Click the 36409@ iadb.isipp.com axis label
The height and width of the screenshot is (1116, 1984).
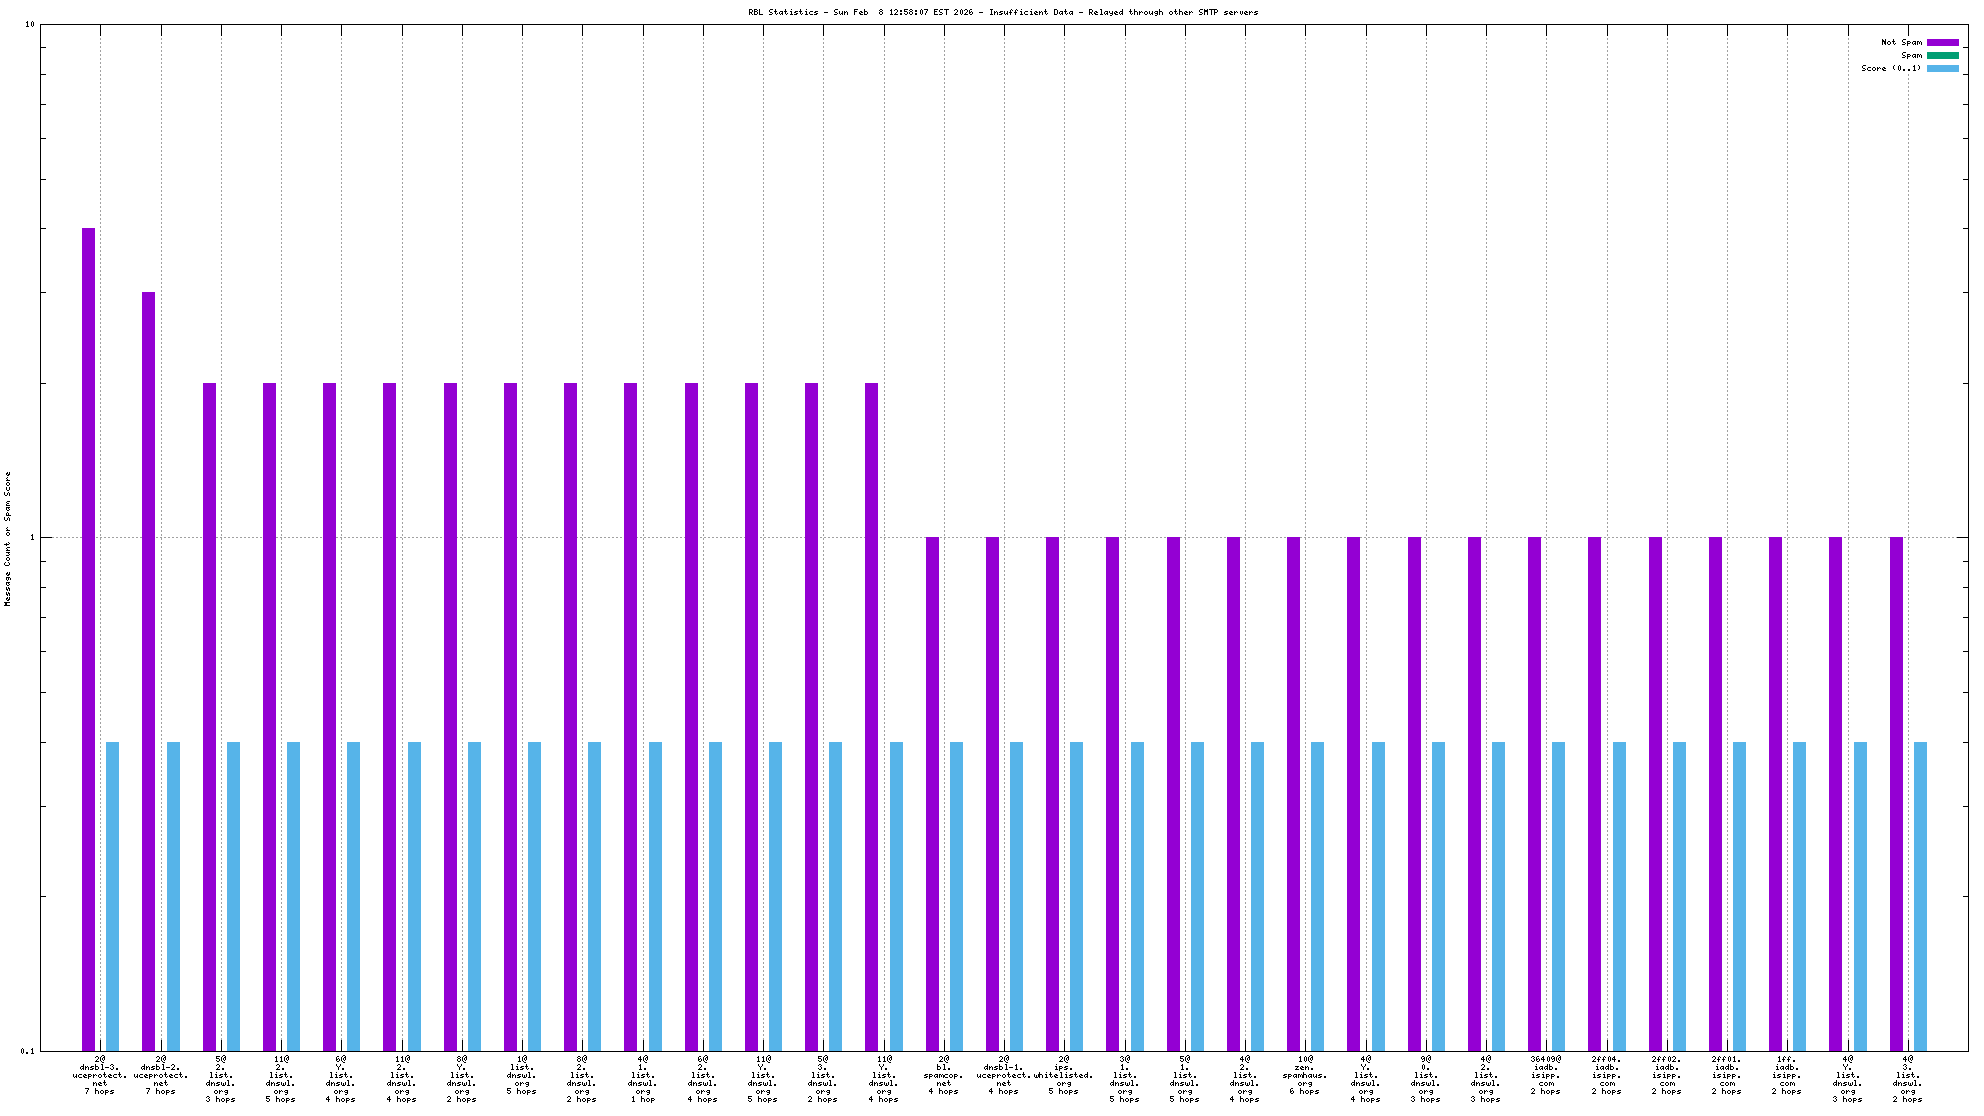pyautogui.click(x=1546, y=1075)
